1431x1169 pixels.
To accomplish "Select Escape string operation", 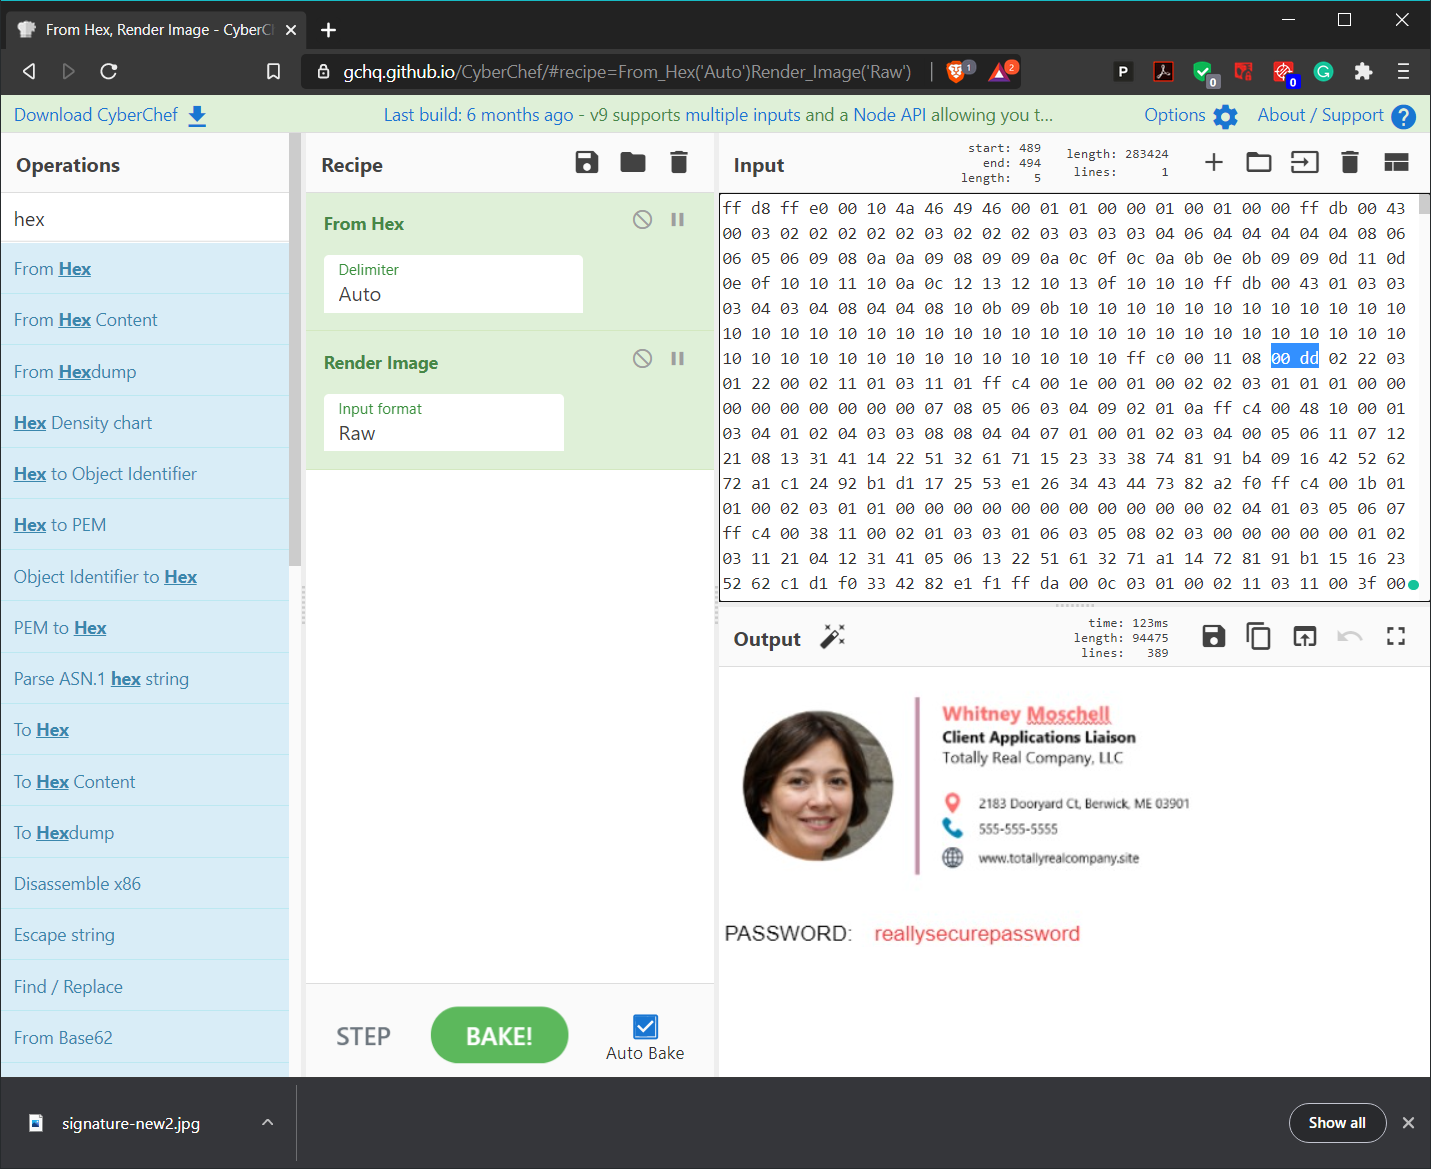I will click(x=145, y=935).
